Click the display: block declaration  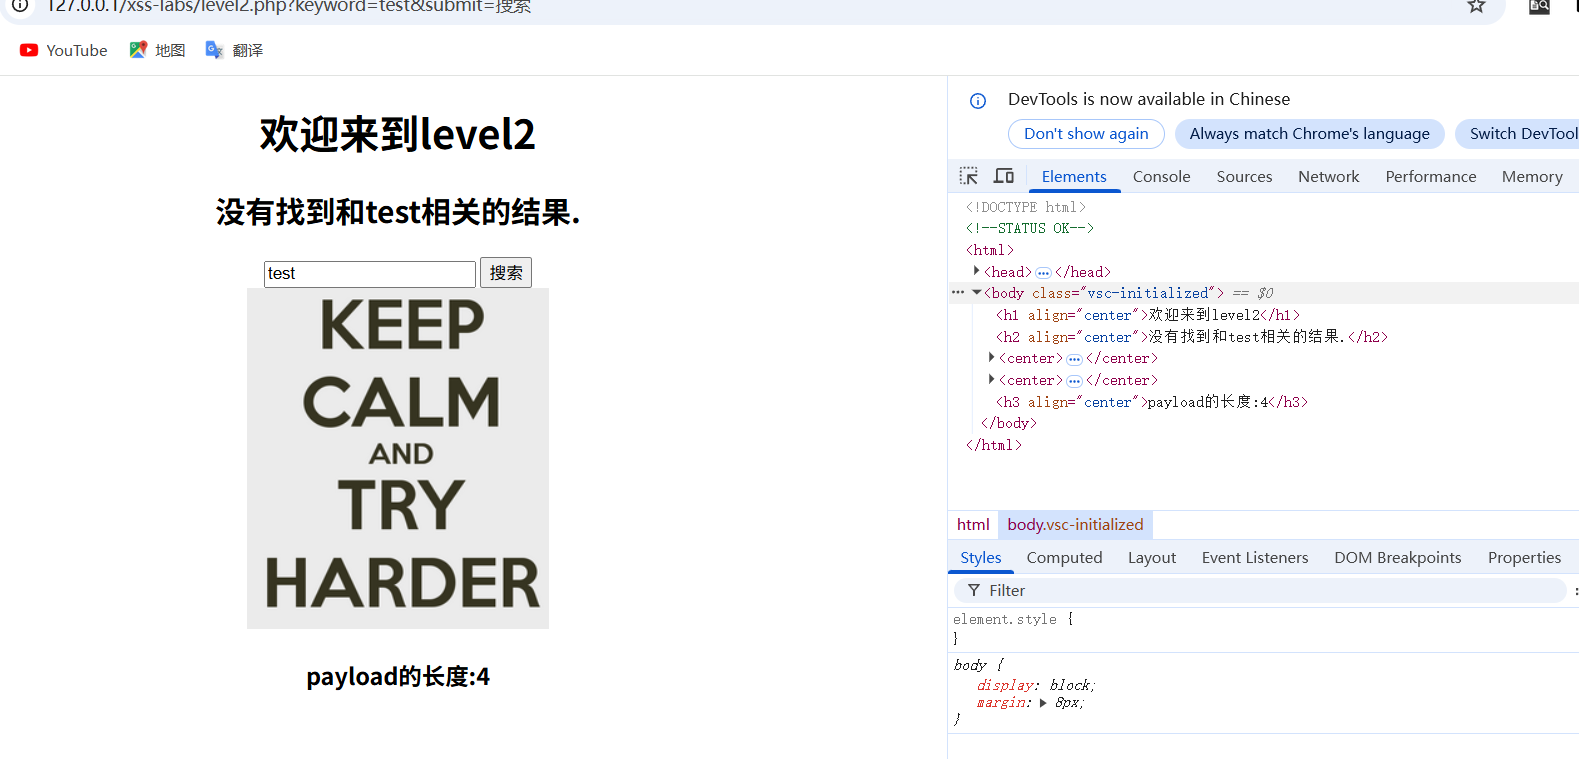(x=1036, y=685)
